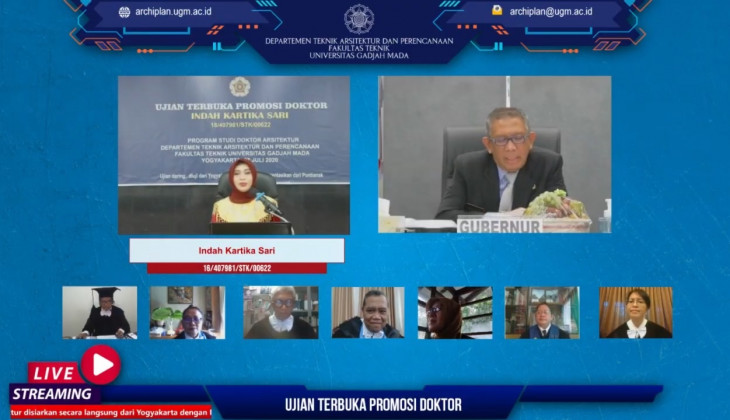Click the 'UNIVERSITAS GADJAH MADA' header line
This screenshot has width=730, height=420.
[x=359, y=56]
